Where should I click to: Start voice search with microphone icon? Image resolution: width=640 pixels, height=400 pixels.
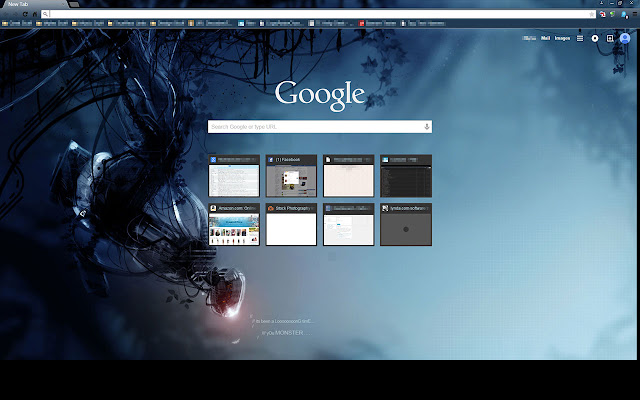click(x=427, y=127)
